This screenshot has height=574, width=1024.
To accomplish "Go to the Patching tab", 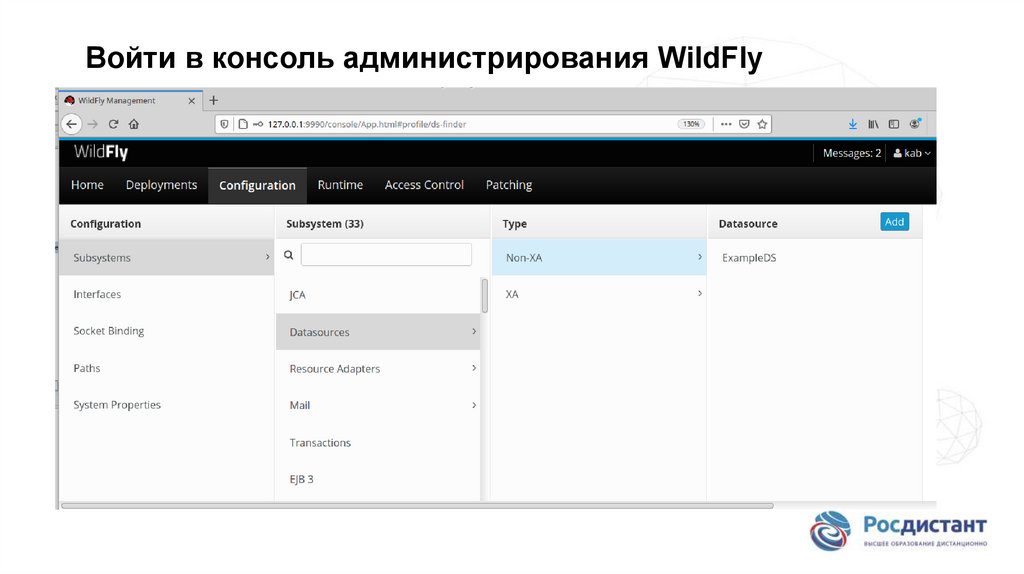I will (509, 185).
